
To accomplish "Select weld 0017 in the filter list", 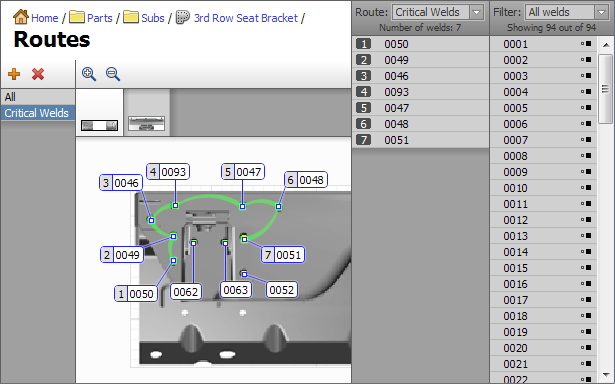I will [544, 300].
